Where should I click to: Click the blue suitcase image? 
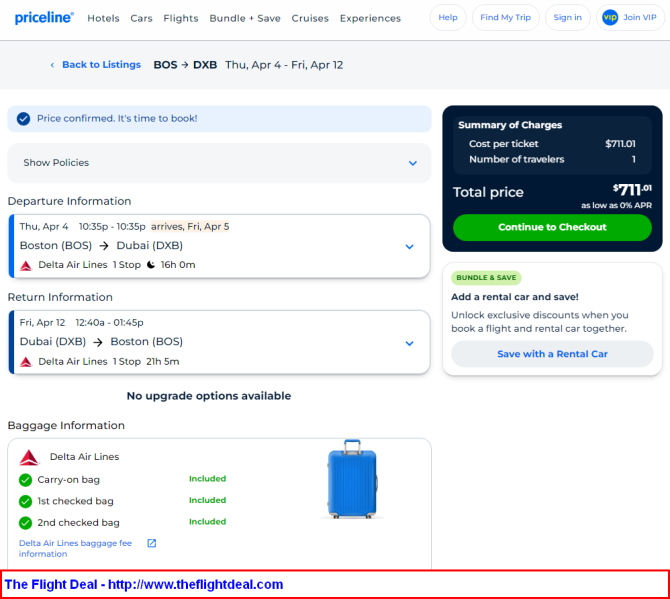tap(352, 479)
